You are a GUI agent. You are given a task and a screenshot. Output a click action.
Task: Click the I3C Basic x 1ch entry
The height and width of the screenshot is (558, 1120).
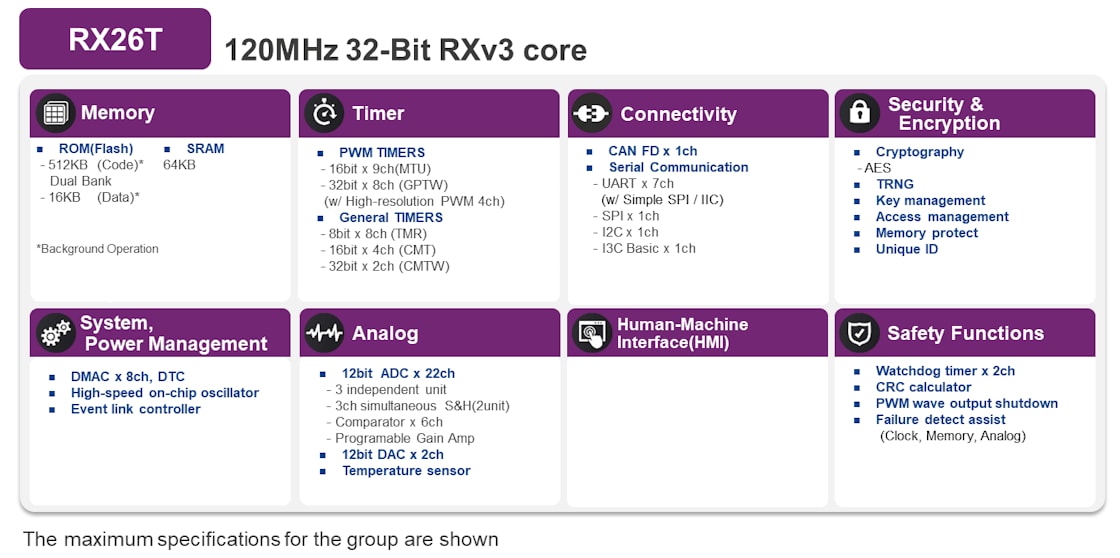tap(644, 249)
